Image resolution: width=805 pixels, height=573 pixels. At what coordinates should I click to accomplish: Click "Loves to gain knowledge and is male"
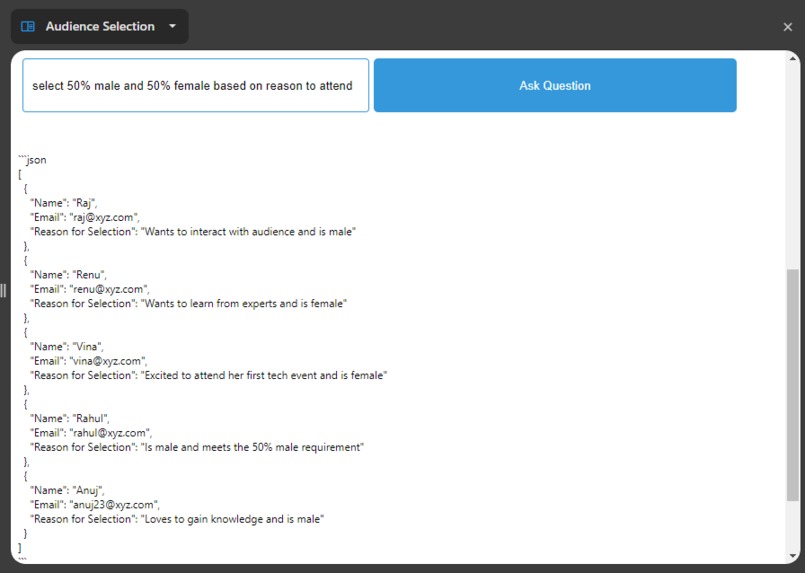(233, 519)
